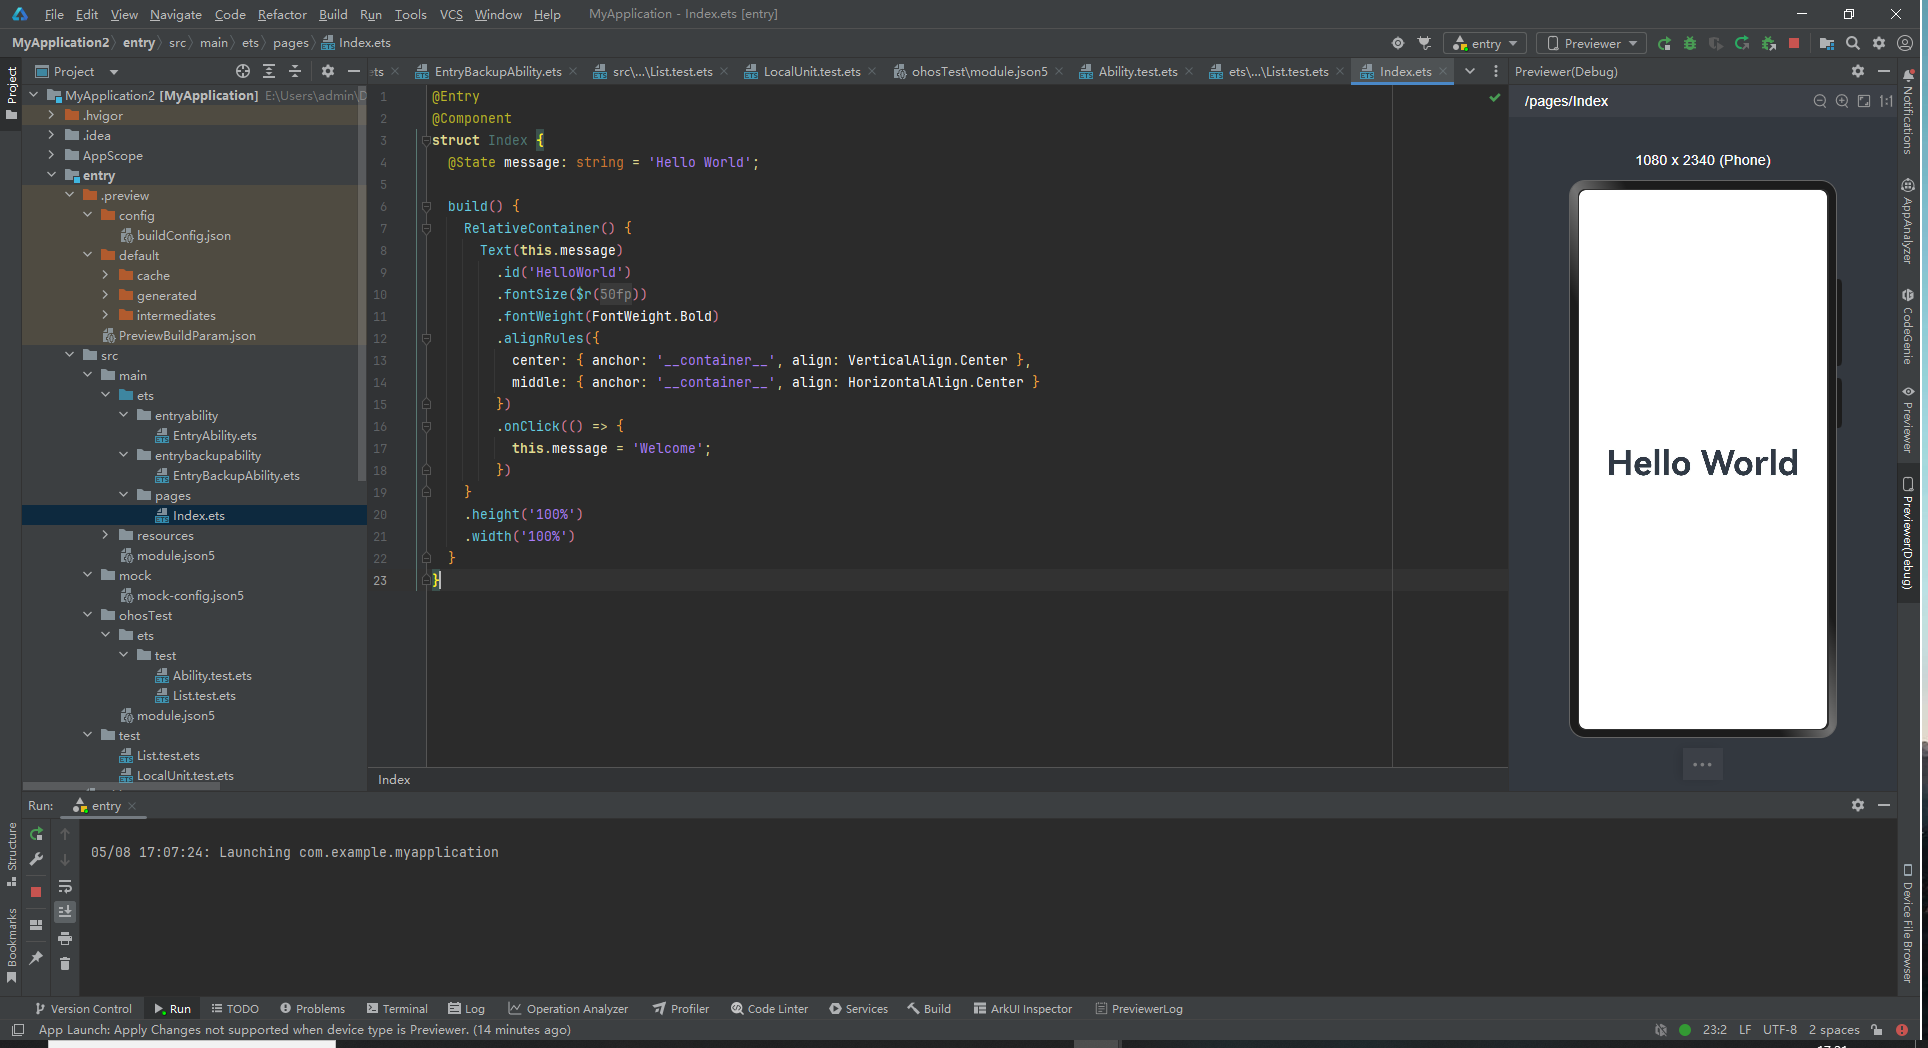Open Terminal tool window

(397, 1008)
